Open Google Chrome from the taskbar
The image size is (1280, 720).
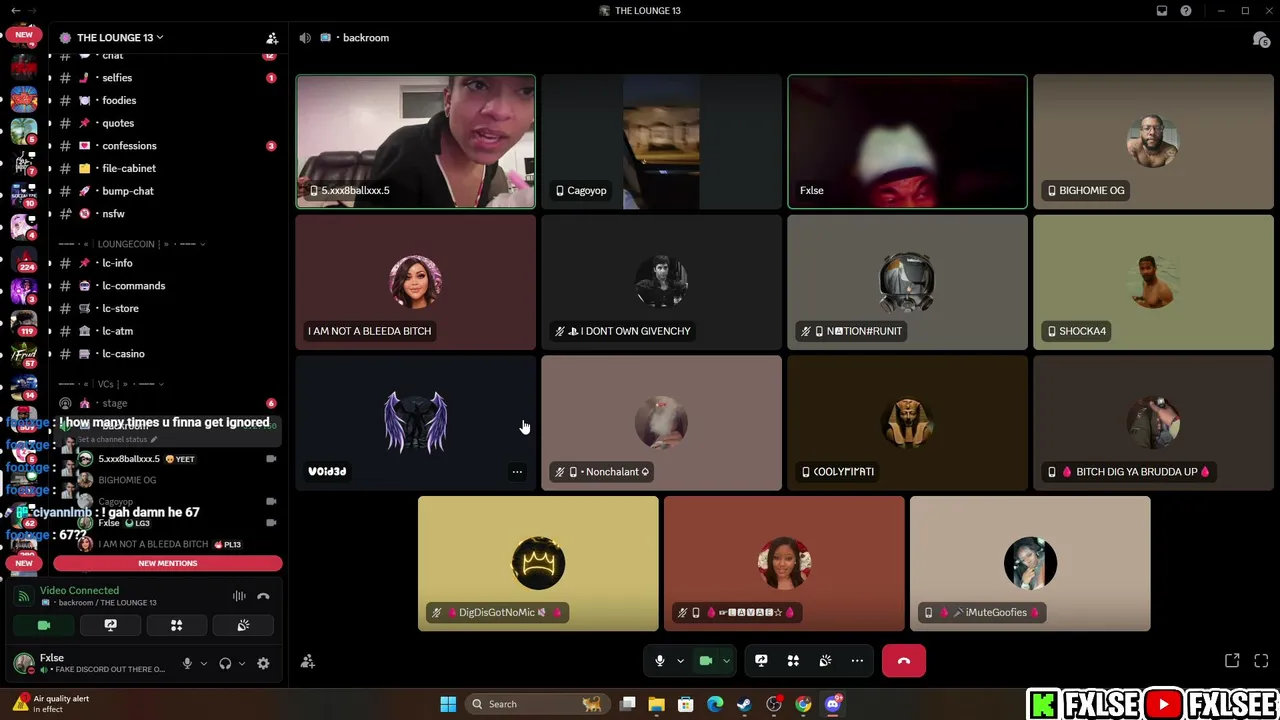803,704
